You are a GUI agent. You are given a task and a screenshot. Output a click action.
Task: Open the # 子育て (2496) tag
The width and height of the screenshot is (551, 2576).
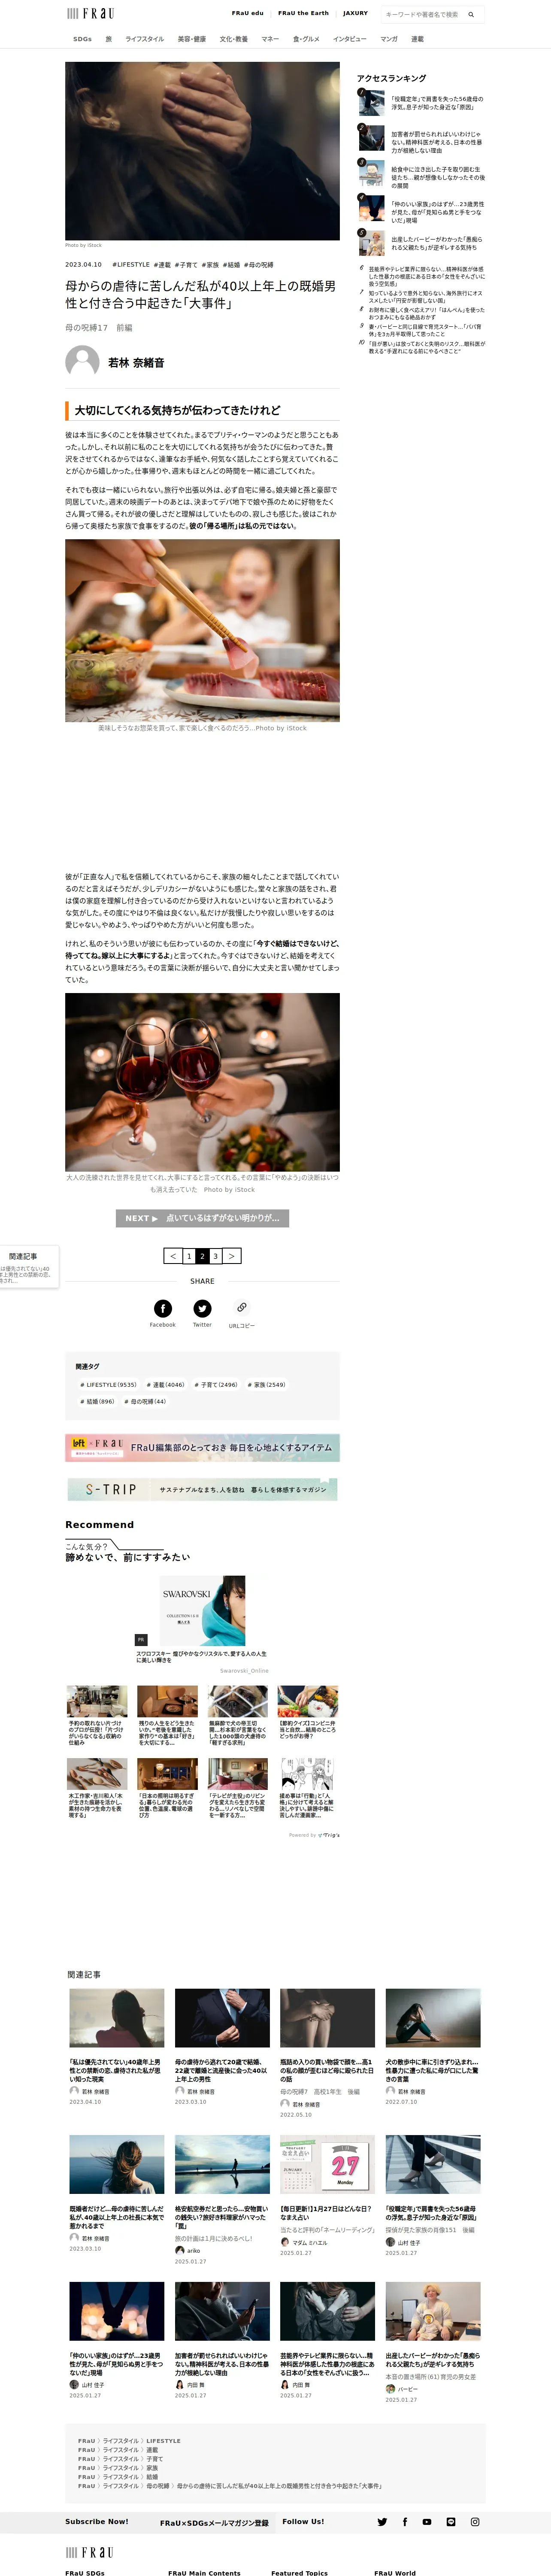tap(215, 1385)
